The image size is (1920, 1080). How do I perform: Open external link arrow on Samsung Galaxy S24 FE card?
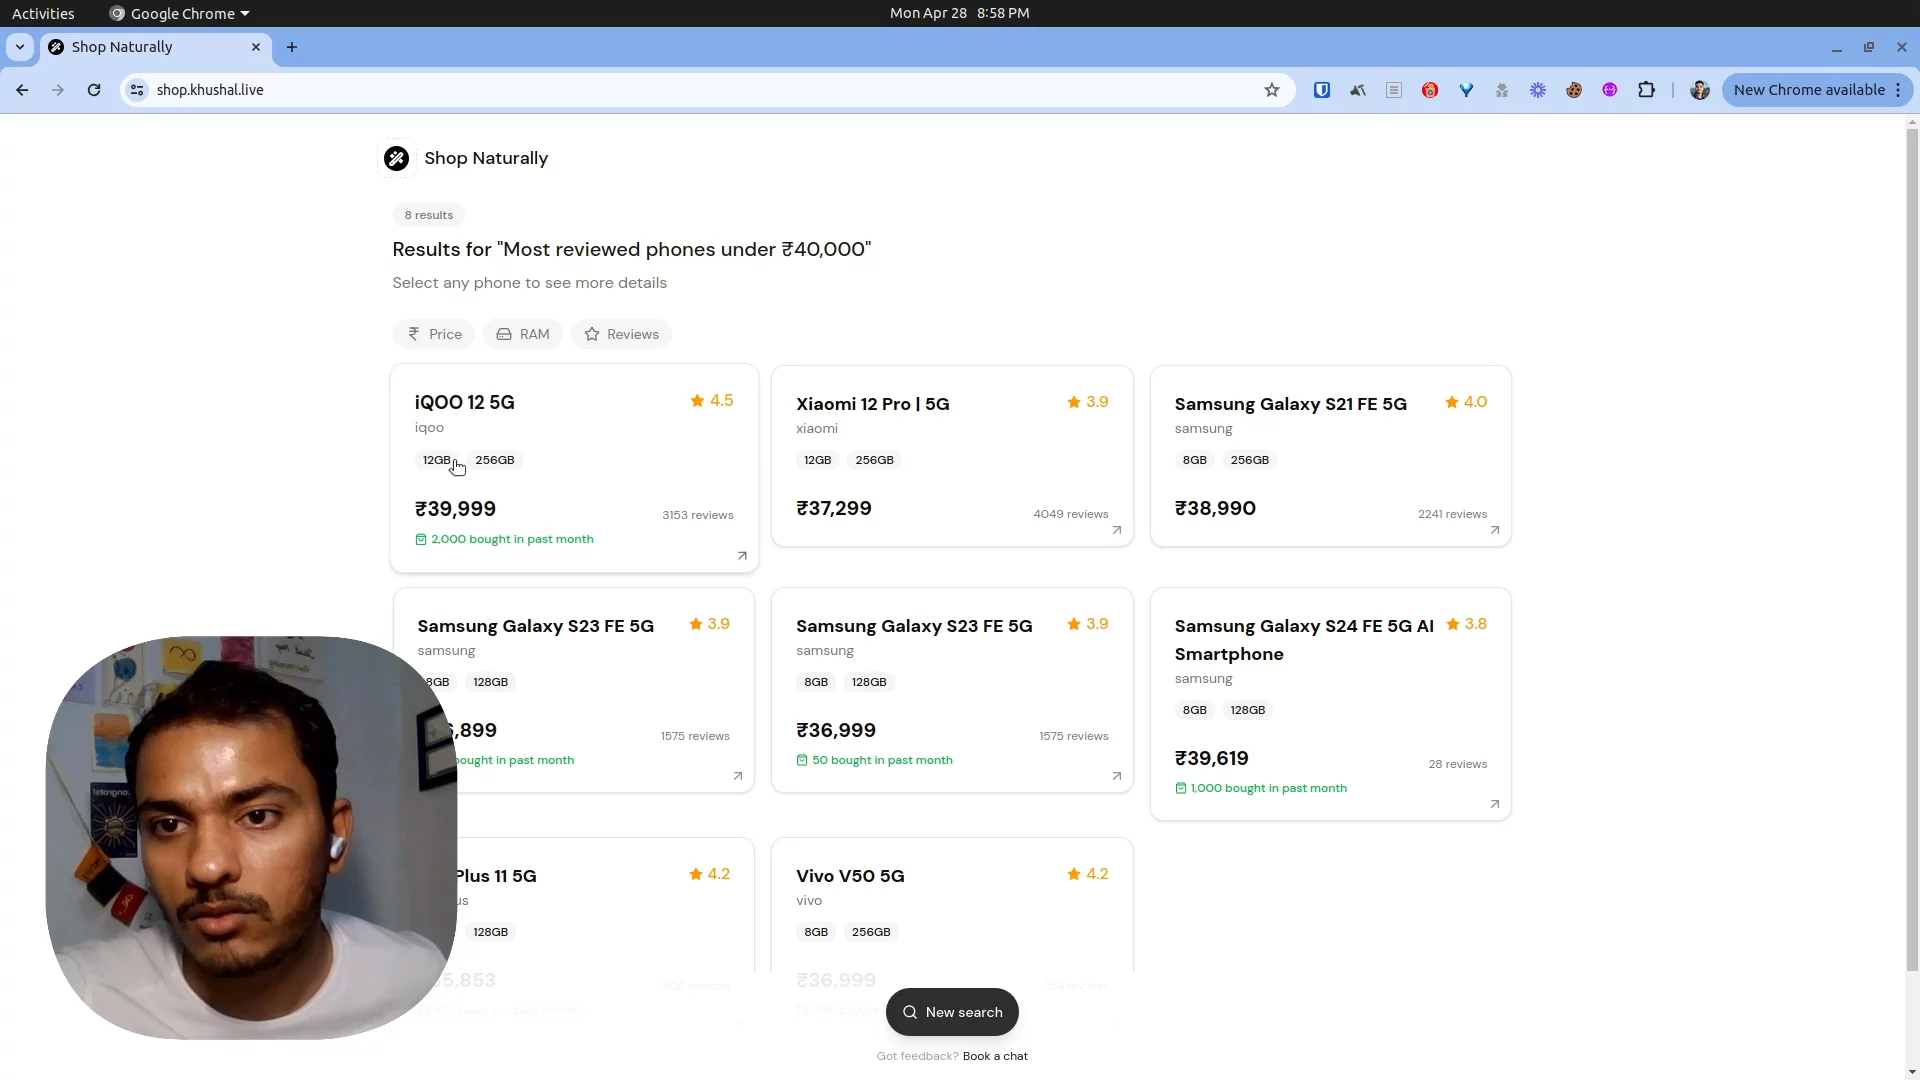1495,804
